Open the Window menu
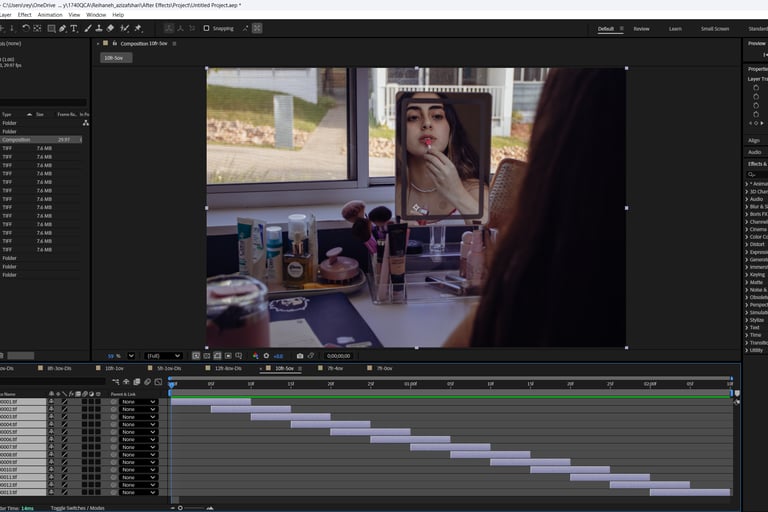768x512 pixels. click(96, 15)
